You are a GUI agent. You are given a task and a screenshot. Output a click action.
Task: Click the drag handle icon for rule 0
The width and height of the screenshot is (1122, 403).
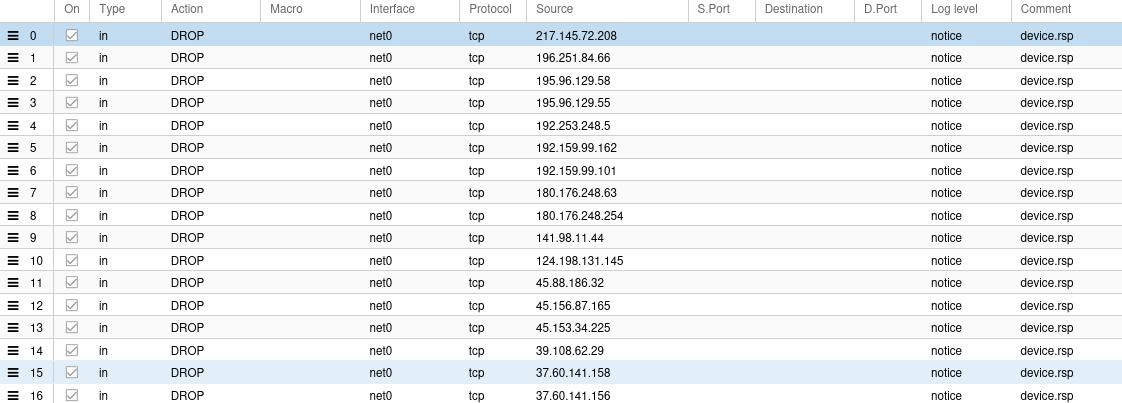click(13, 35)
